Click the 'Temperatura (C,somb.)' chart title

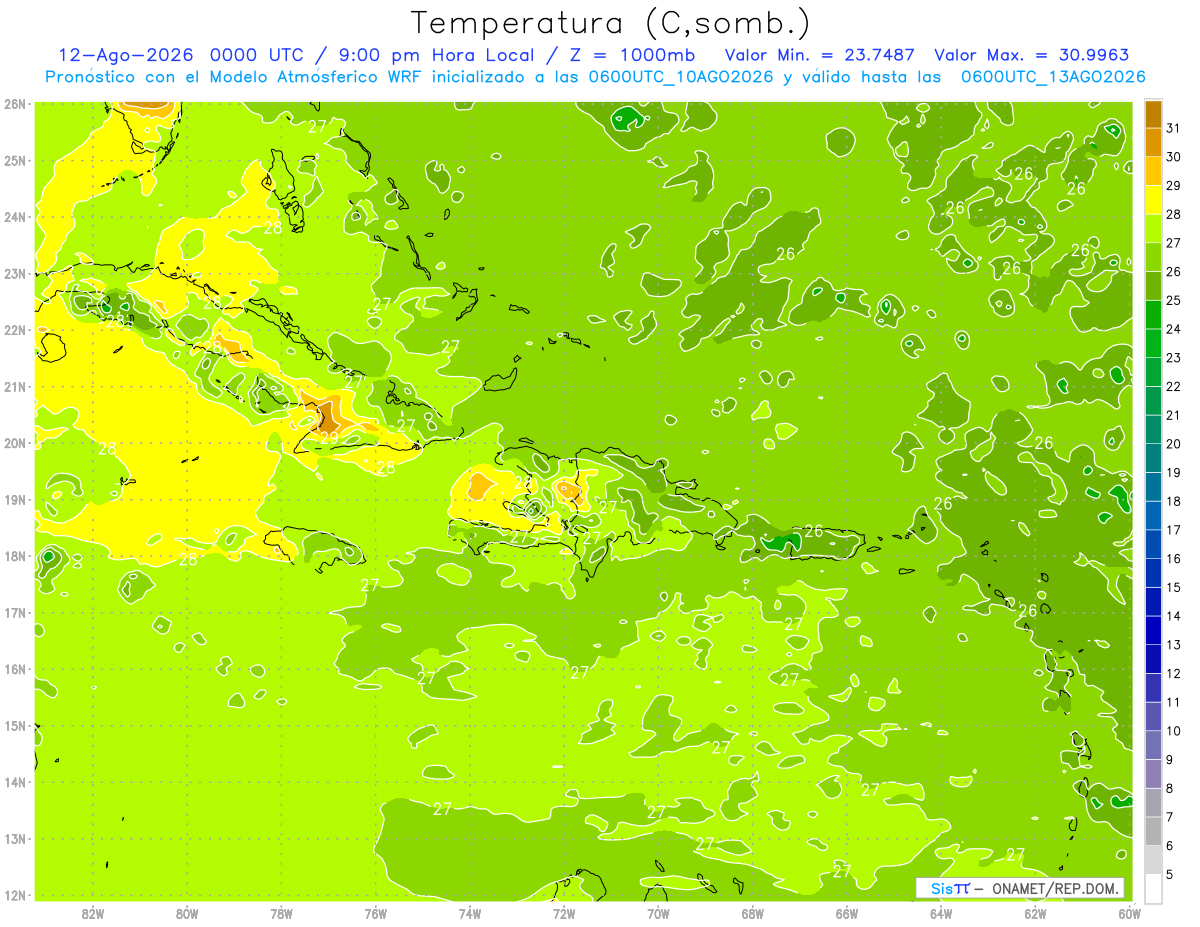pos(611,23)
